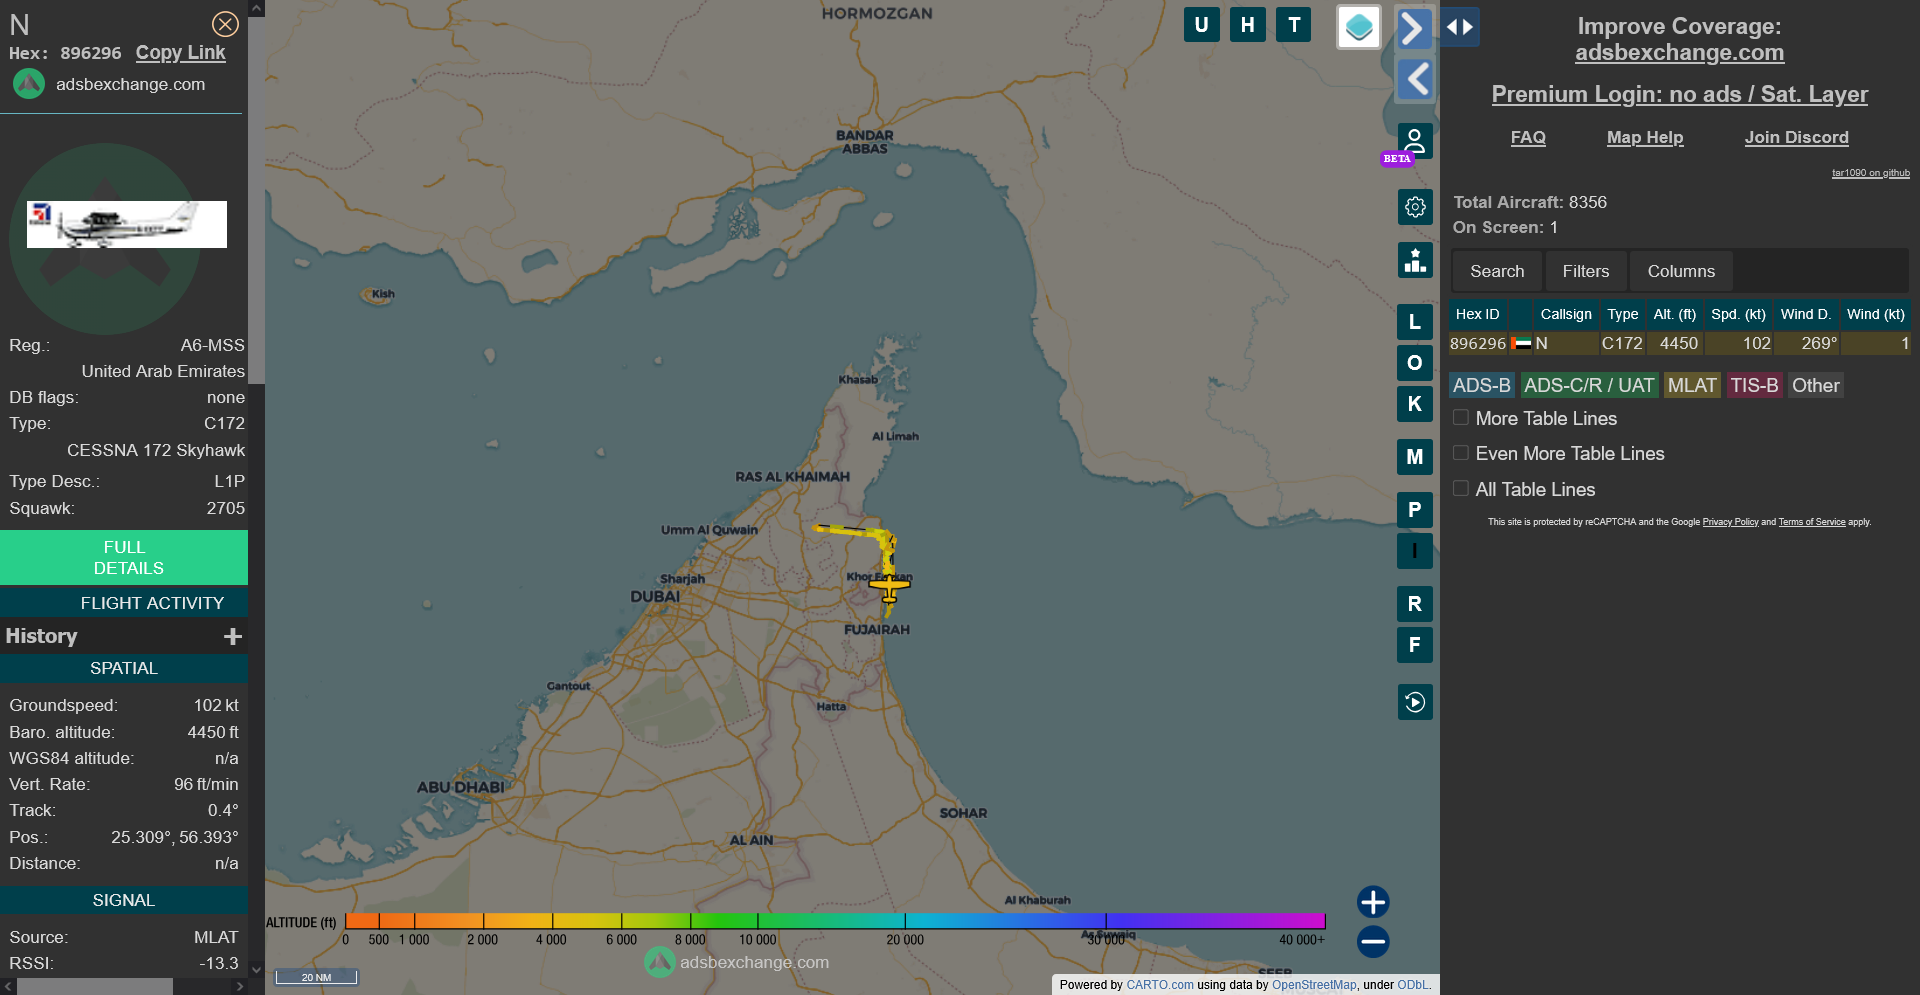Image resolution: width=1920 pixels, height=995 pixels.
Task: Toggle the TIS-B source filter
Action: 1754,385
